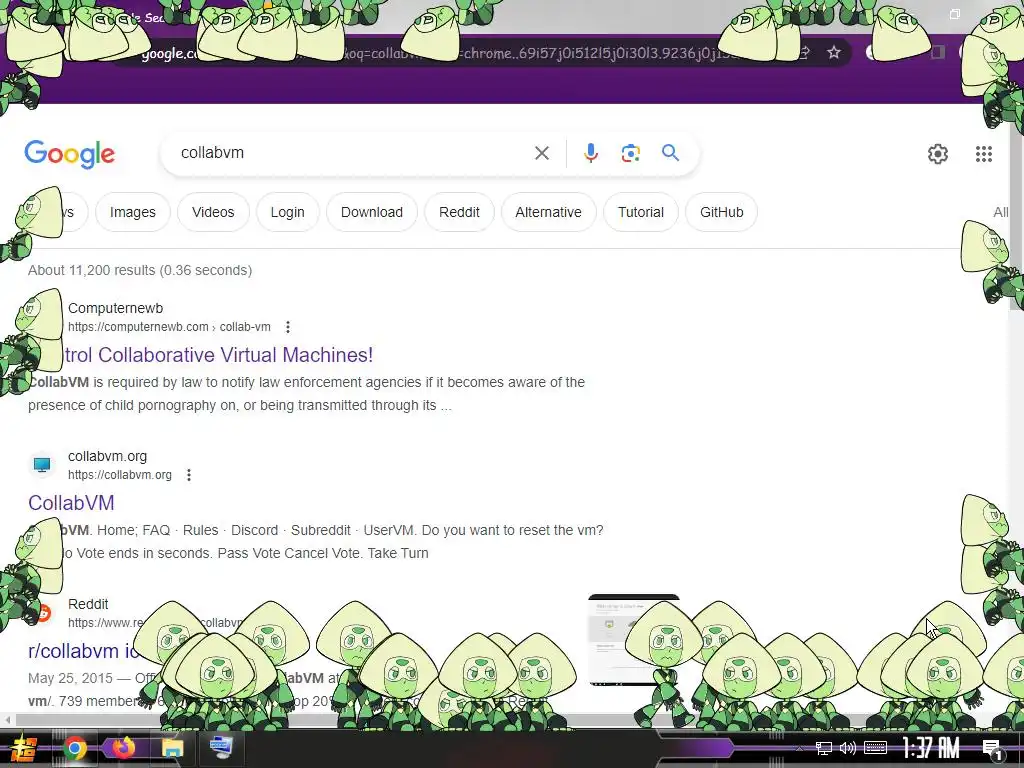Clear the search box with the X icon
The image size is (1024, 768).
coord(541,153)
